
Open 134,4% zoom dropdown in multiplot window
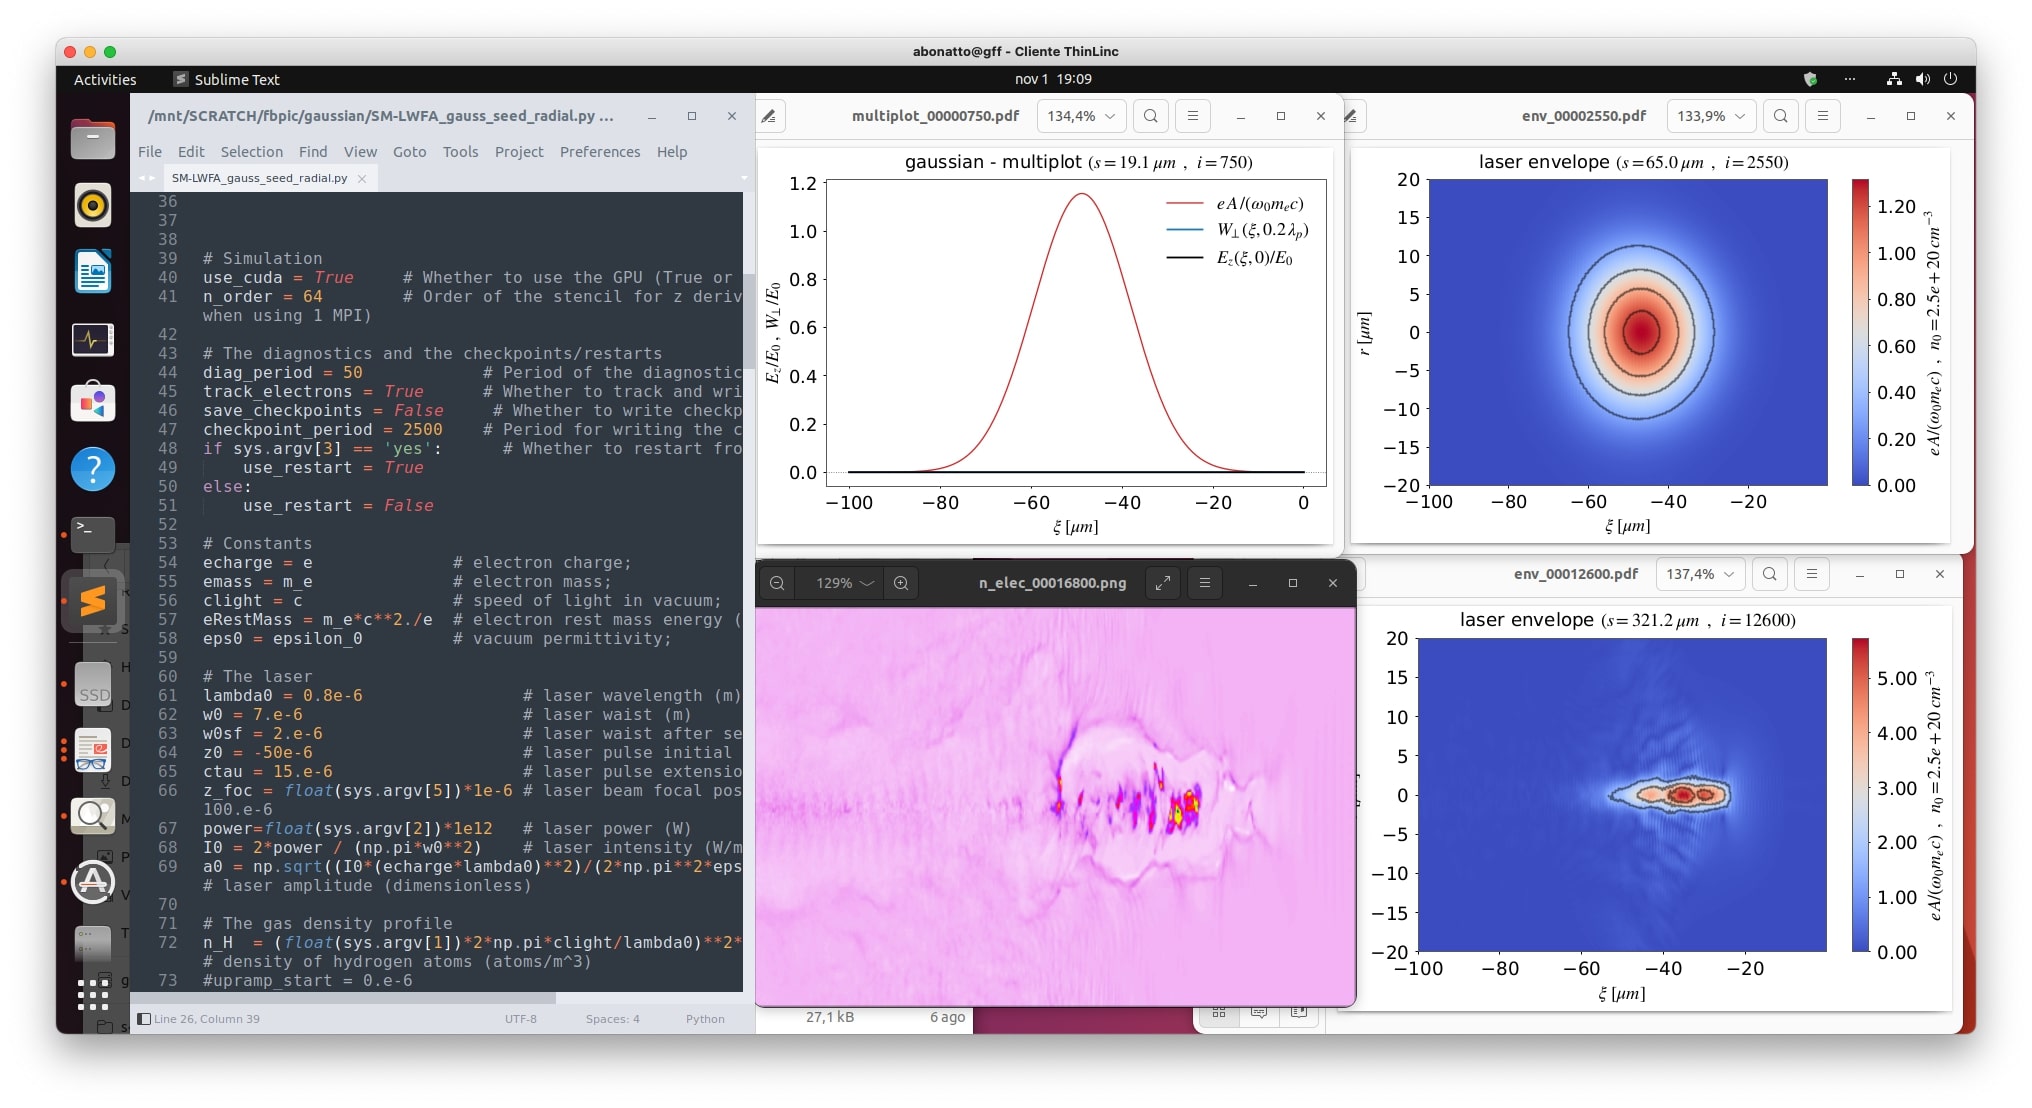1082,117
